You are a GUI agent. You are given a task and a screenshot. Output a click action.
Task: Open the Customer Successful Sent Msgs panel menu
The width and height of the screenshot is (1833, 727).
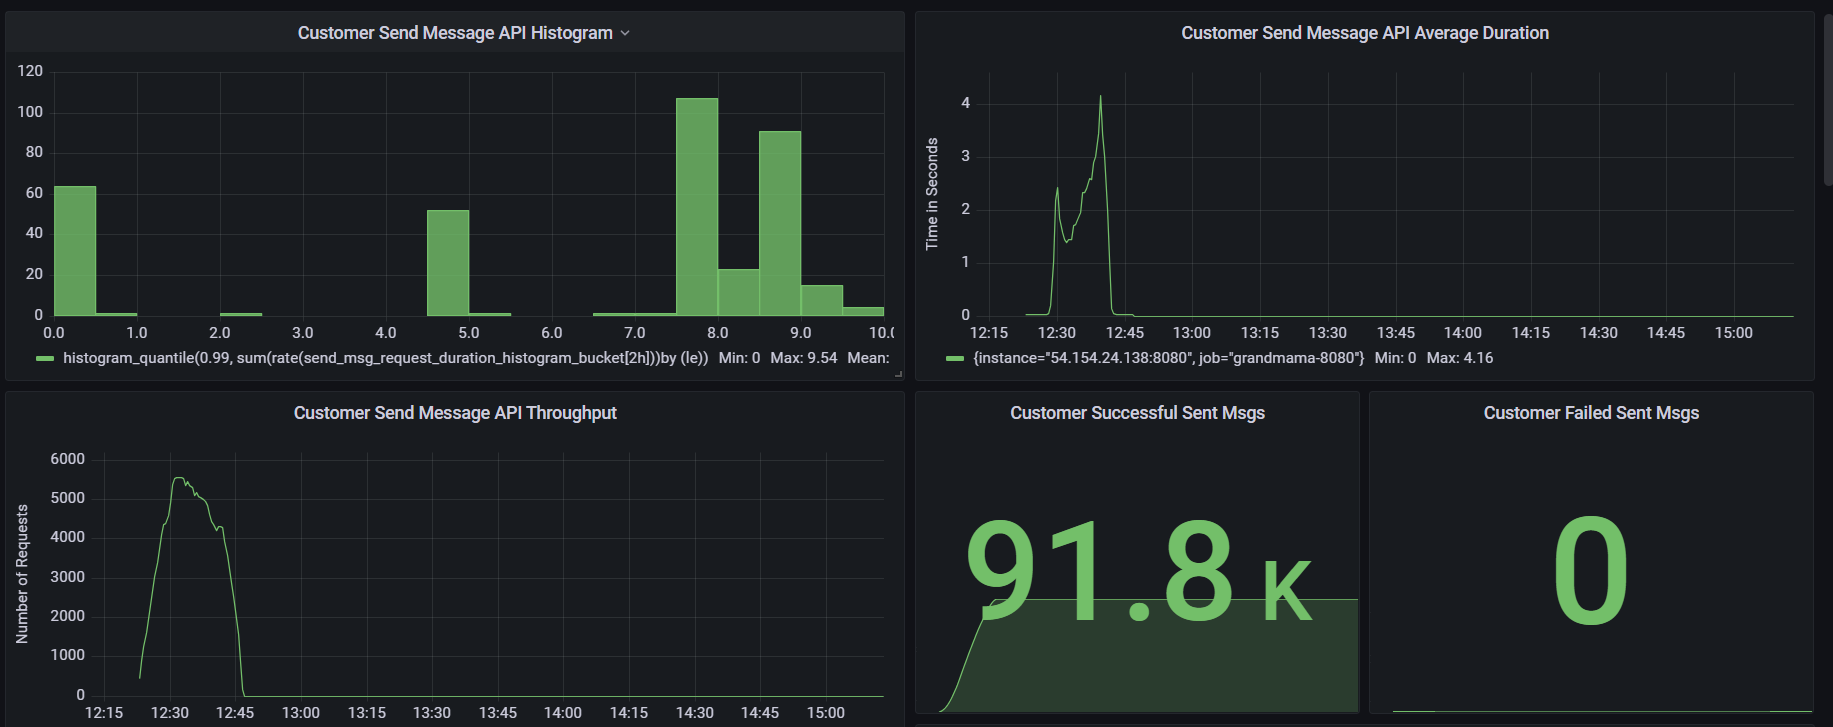point(1137,413)
